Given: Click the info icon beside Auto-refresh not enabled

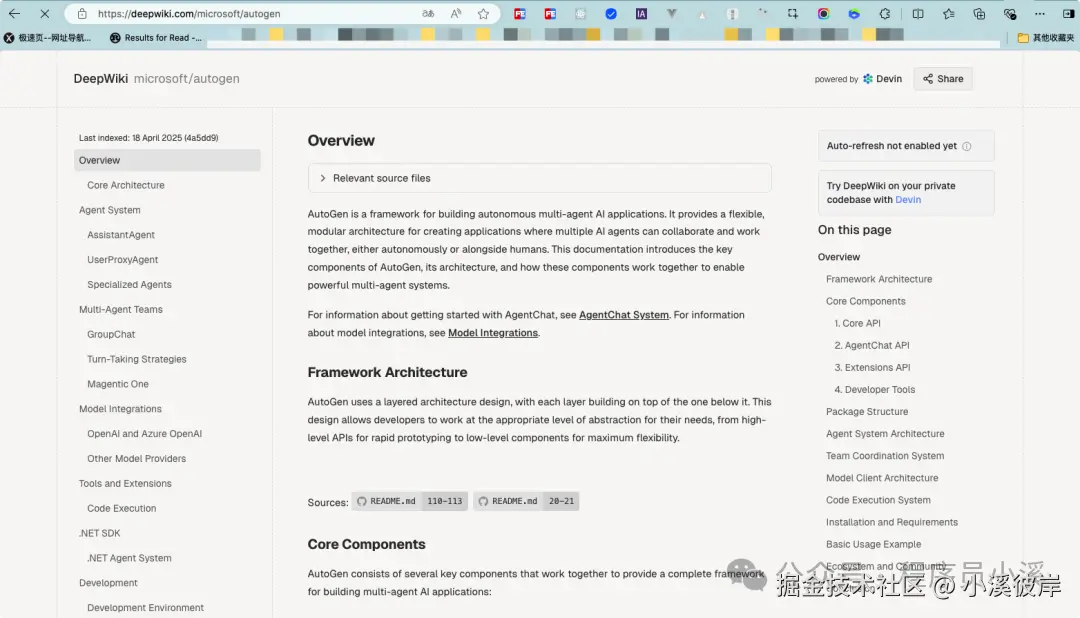Looking at the screenshot, I should pos(966,146).
